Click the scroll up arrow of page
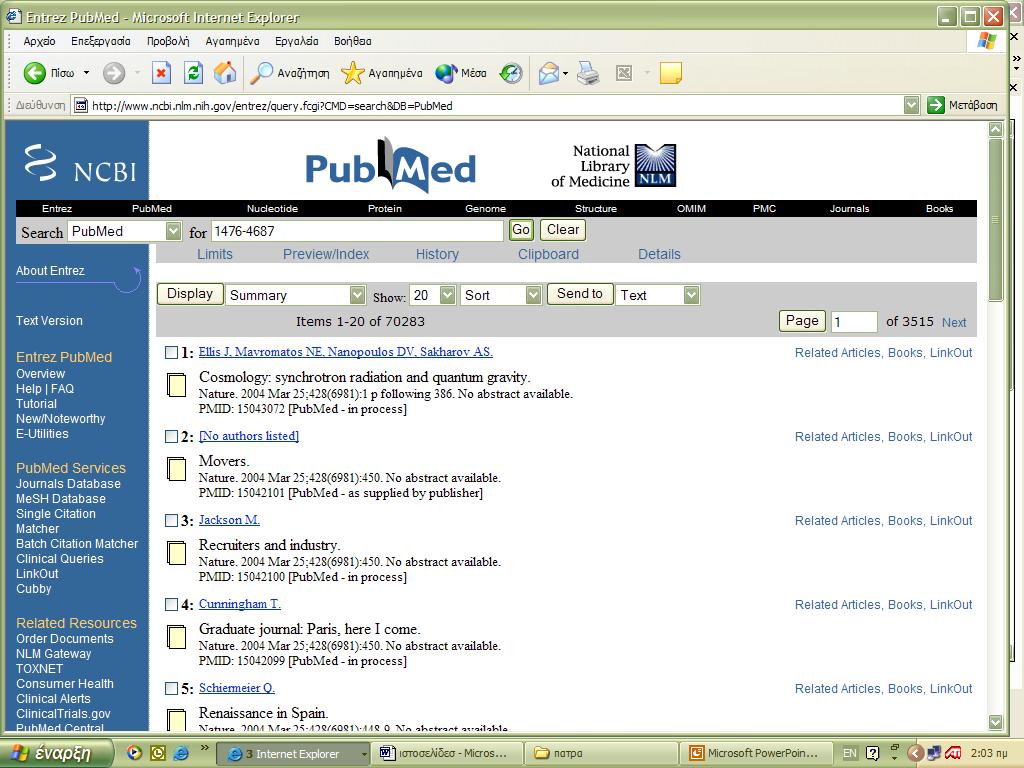This screenshot has width=1024, height=768. (x=995, y=129)
